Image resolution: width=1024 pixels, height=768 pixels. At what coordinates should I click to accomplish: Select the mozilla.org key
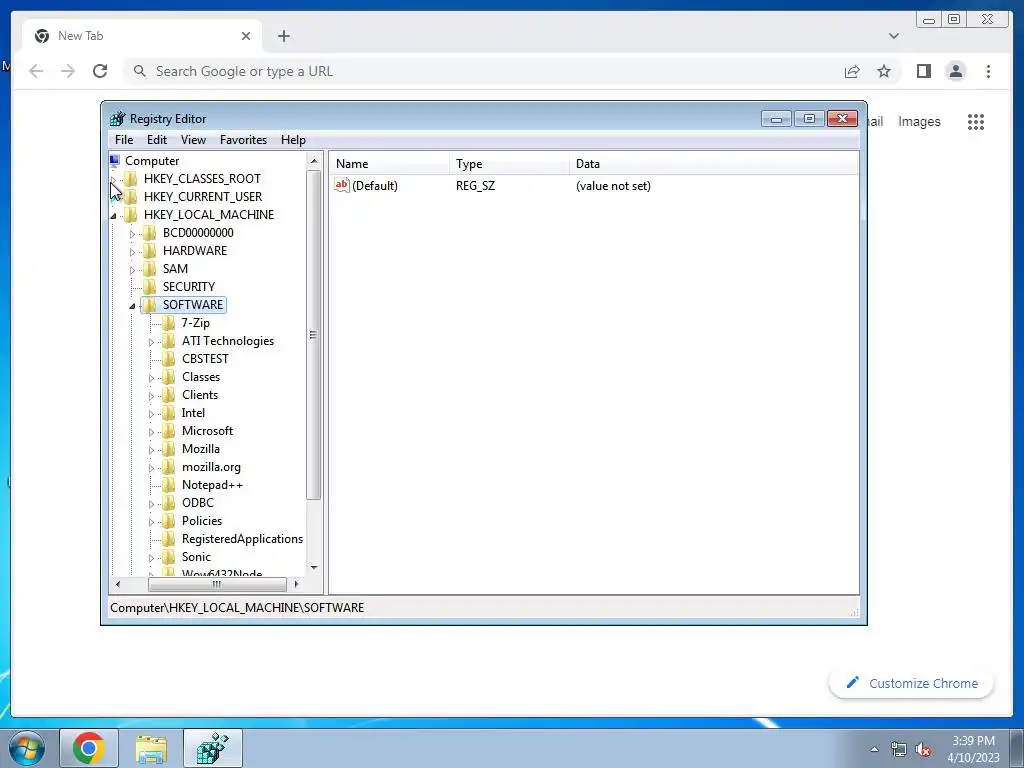(x=211, y=467)
